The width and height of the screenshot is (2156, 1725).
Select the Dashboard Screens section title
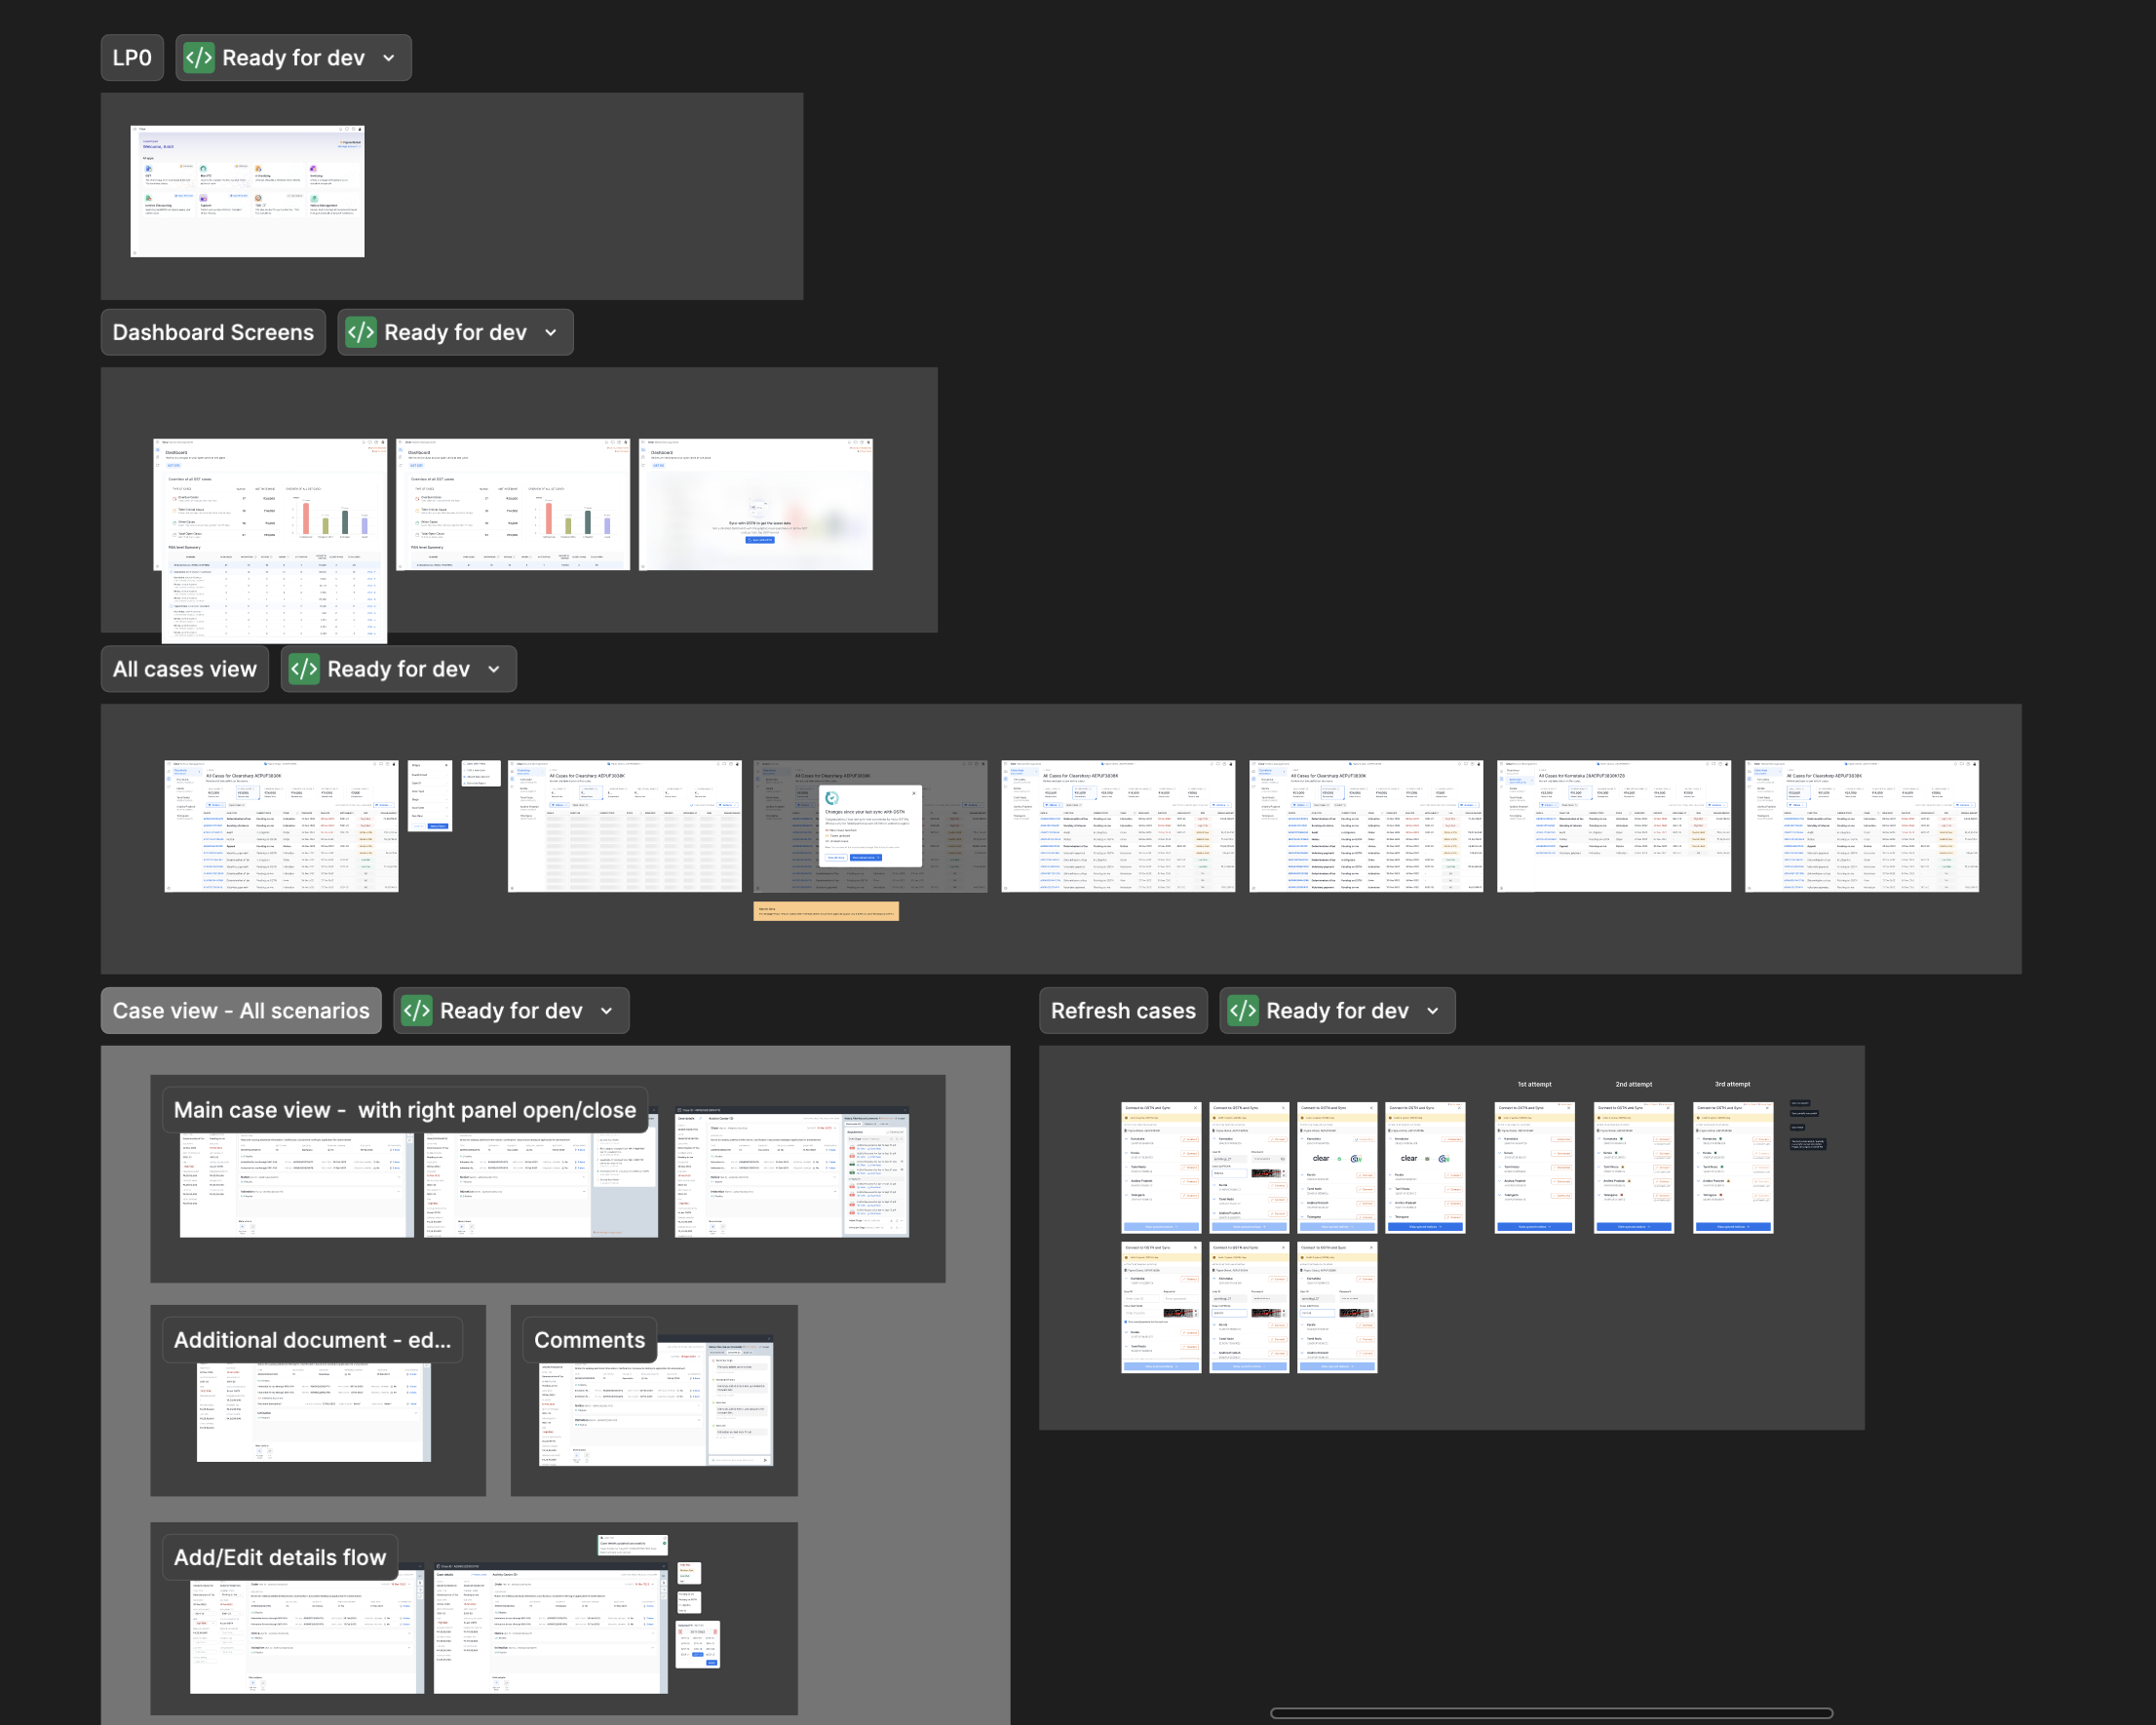click(x=213, y=333)
